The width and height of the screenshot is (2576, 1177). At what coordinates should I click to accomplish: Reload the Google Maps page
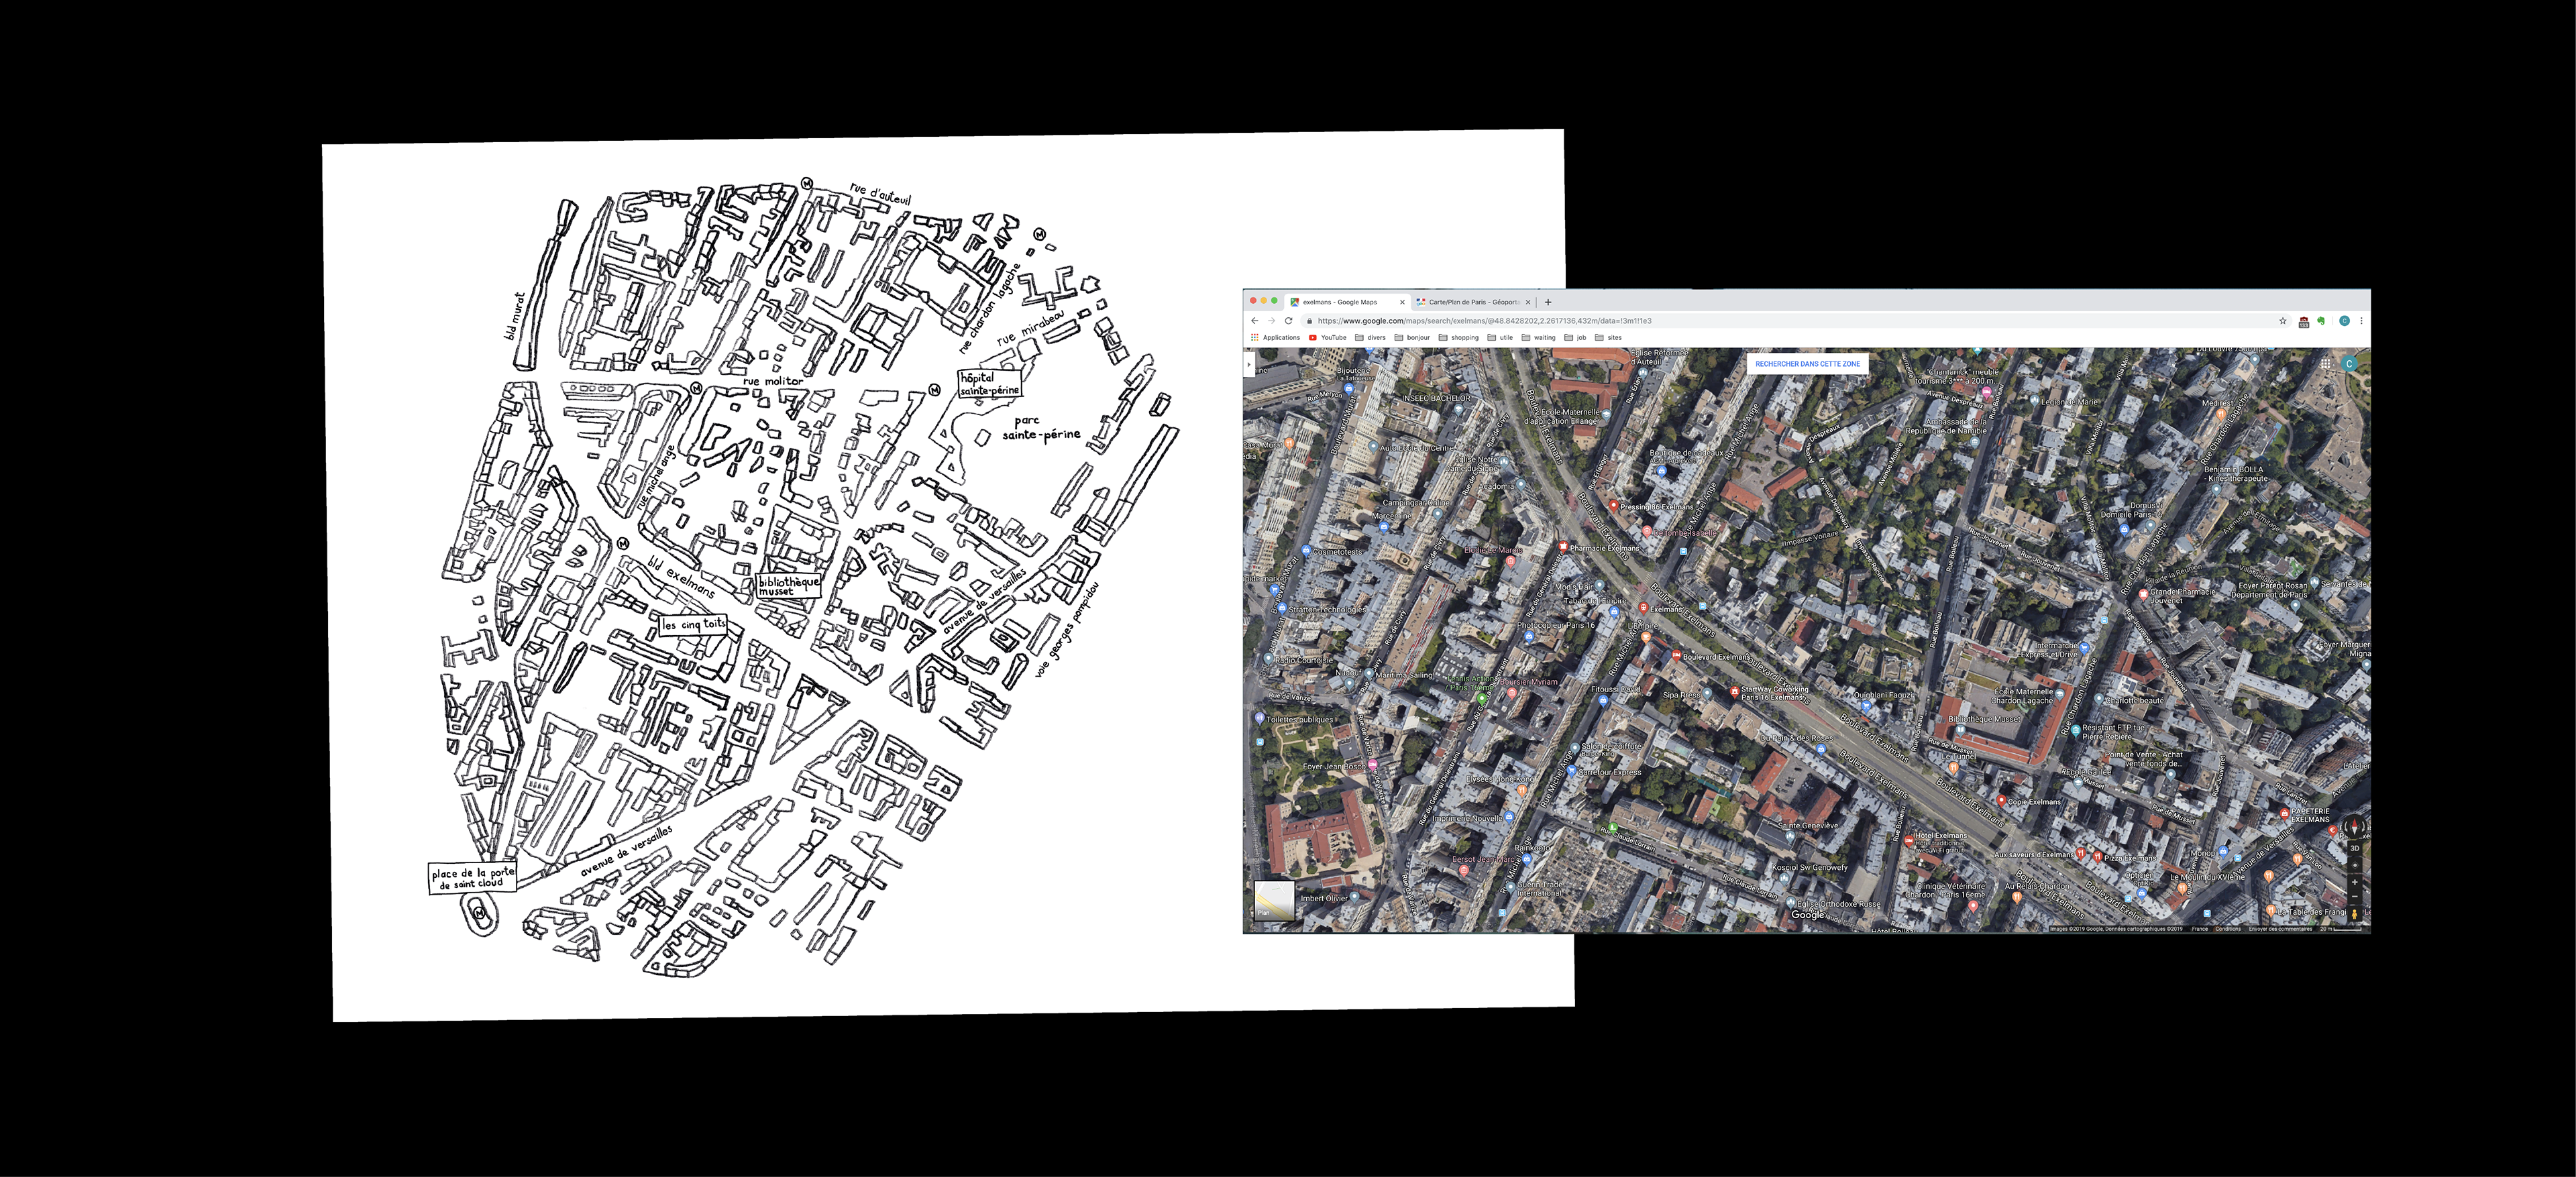tap(1288, 321)
